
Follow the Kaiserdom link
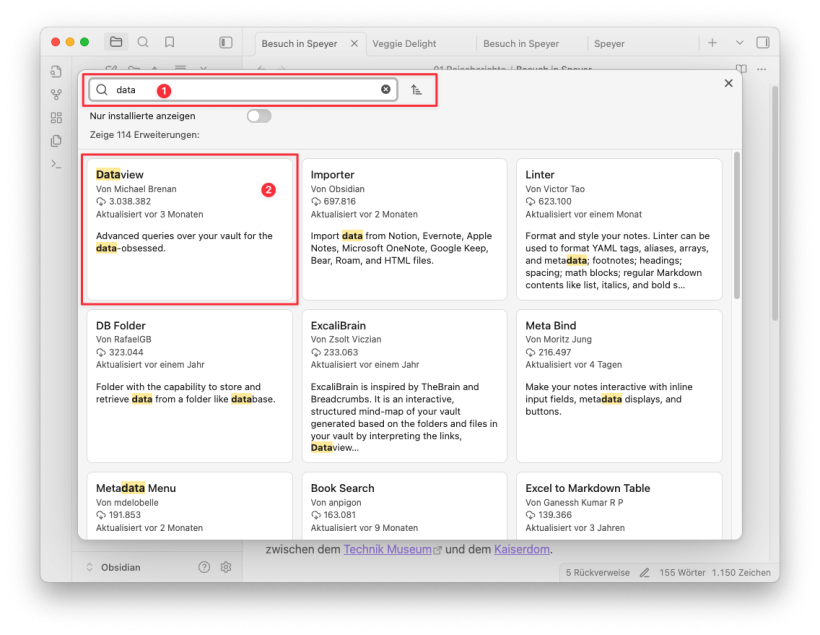(521, 549)
